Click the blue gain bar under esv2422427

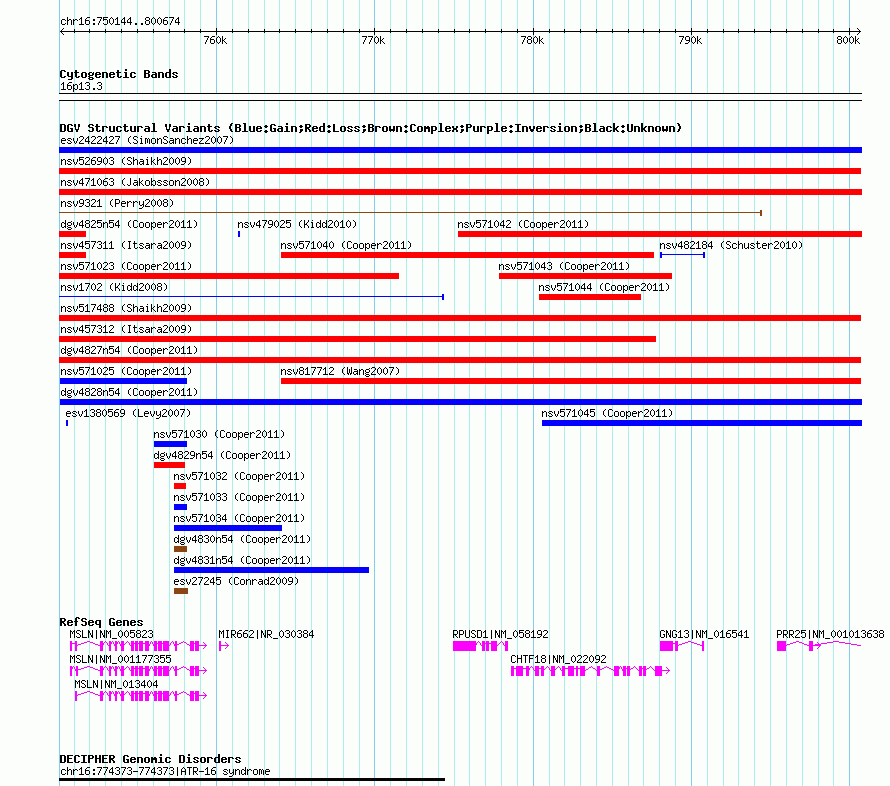(460, 150)
